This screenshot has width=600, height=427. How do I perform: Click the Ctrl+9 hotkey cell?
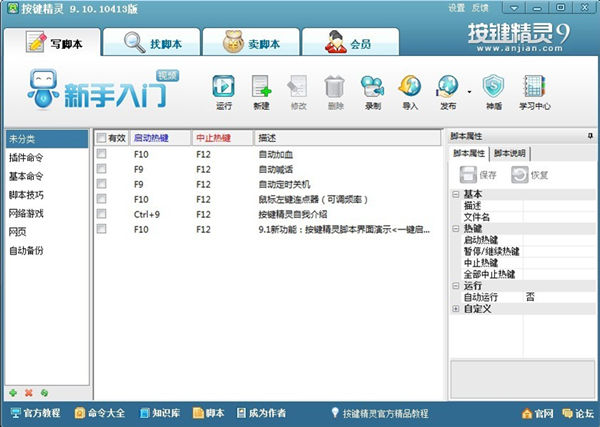147,214
